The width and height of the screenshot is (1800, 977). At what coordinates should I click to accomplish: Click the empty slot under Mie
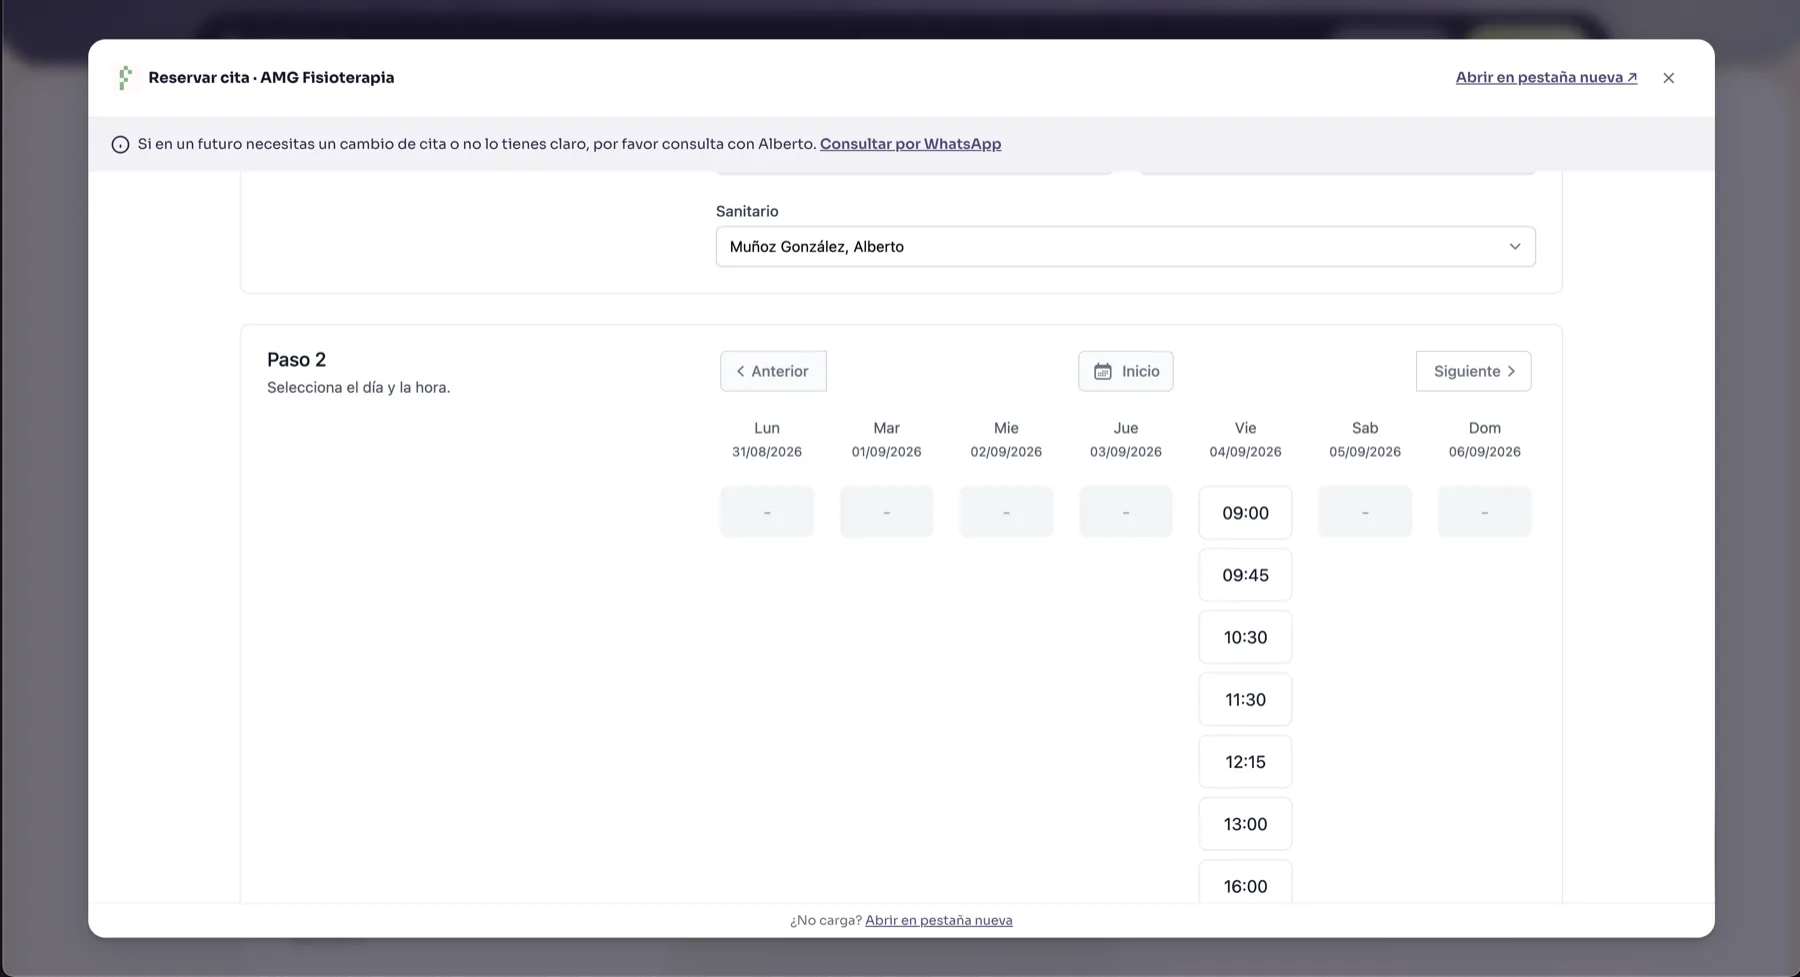click(1006, 512)
